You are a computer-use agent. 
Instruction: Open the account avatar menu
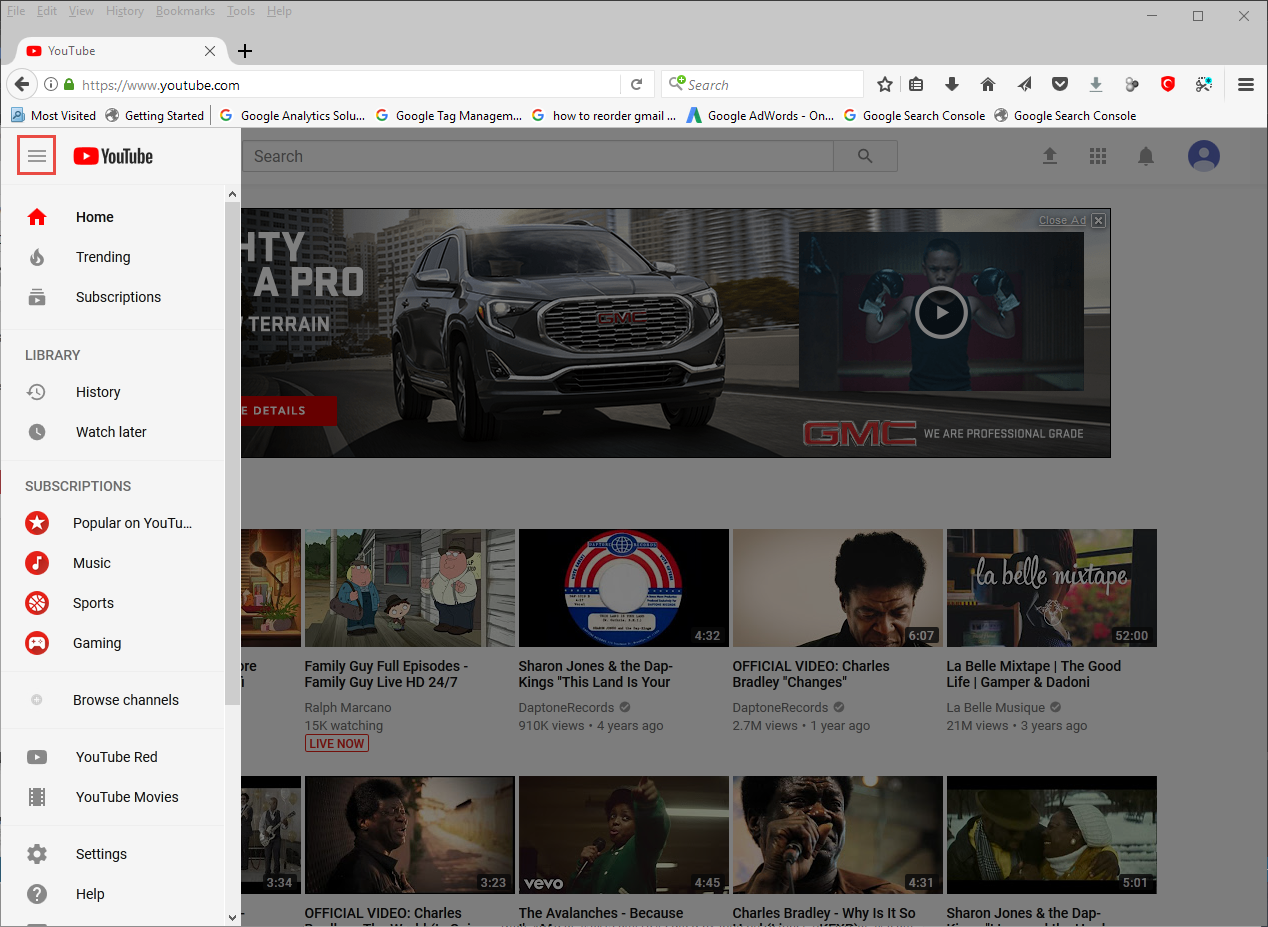pyautogui.click(x=1204, y=156)
